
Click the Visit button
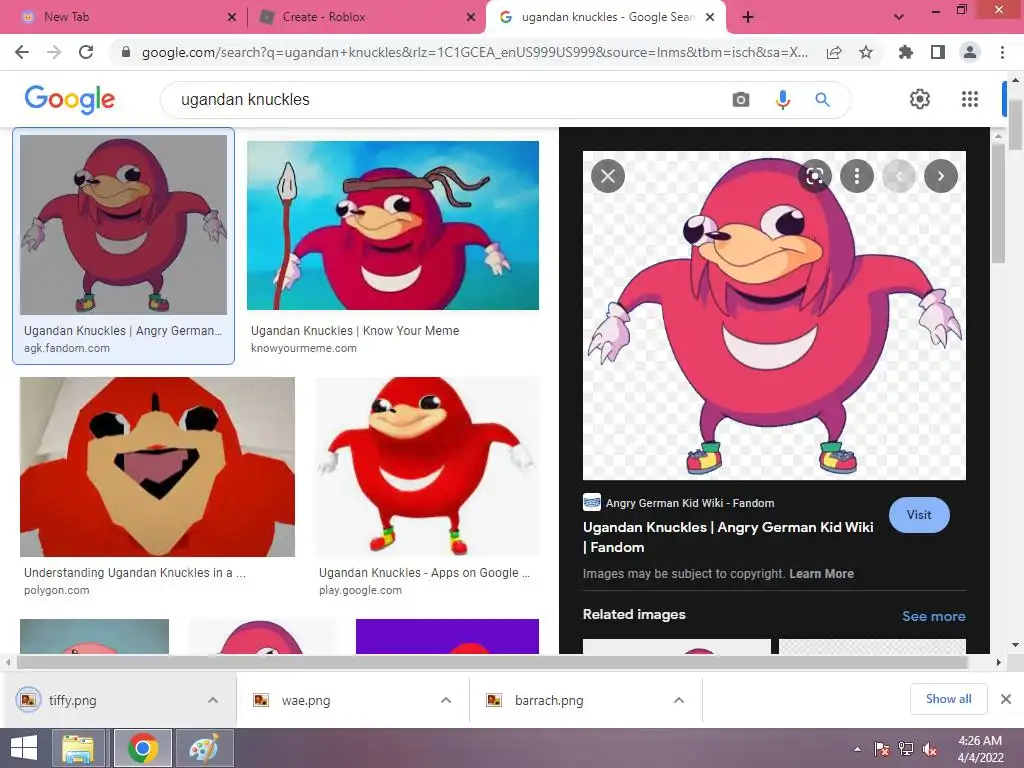tap(919, 515)
